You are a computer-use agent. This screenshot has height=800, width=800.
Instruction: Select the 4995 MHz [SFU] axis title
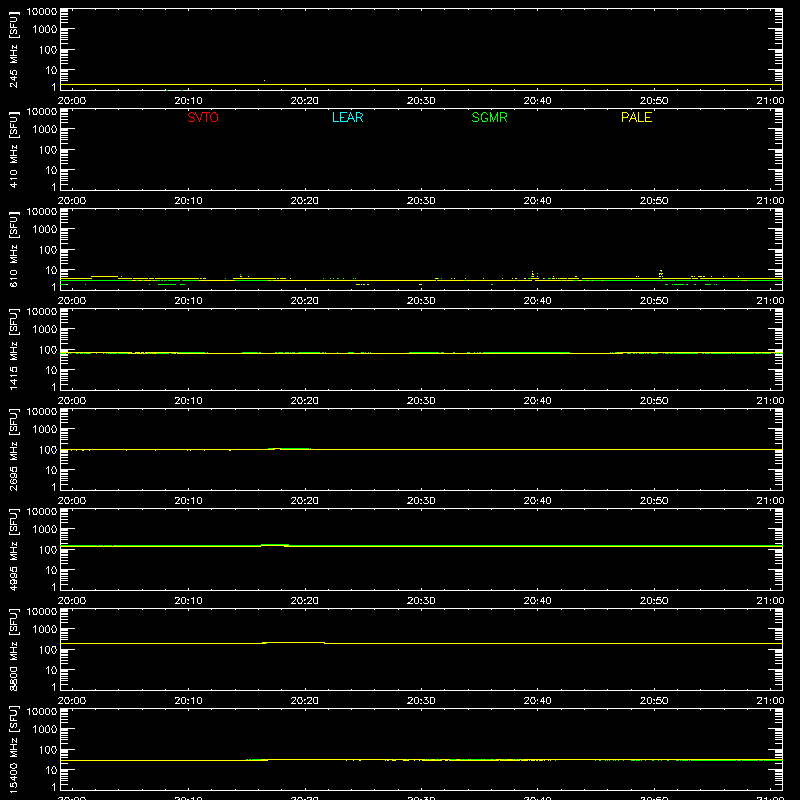point(13,549)
